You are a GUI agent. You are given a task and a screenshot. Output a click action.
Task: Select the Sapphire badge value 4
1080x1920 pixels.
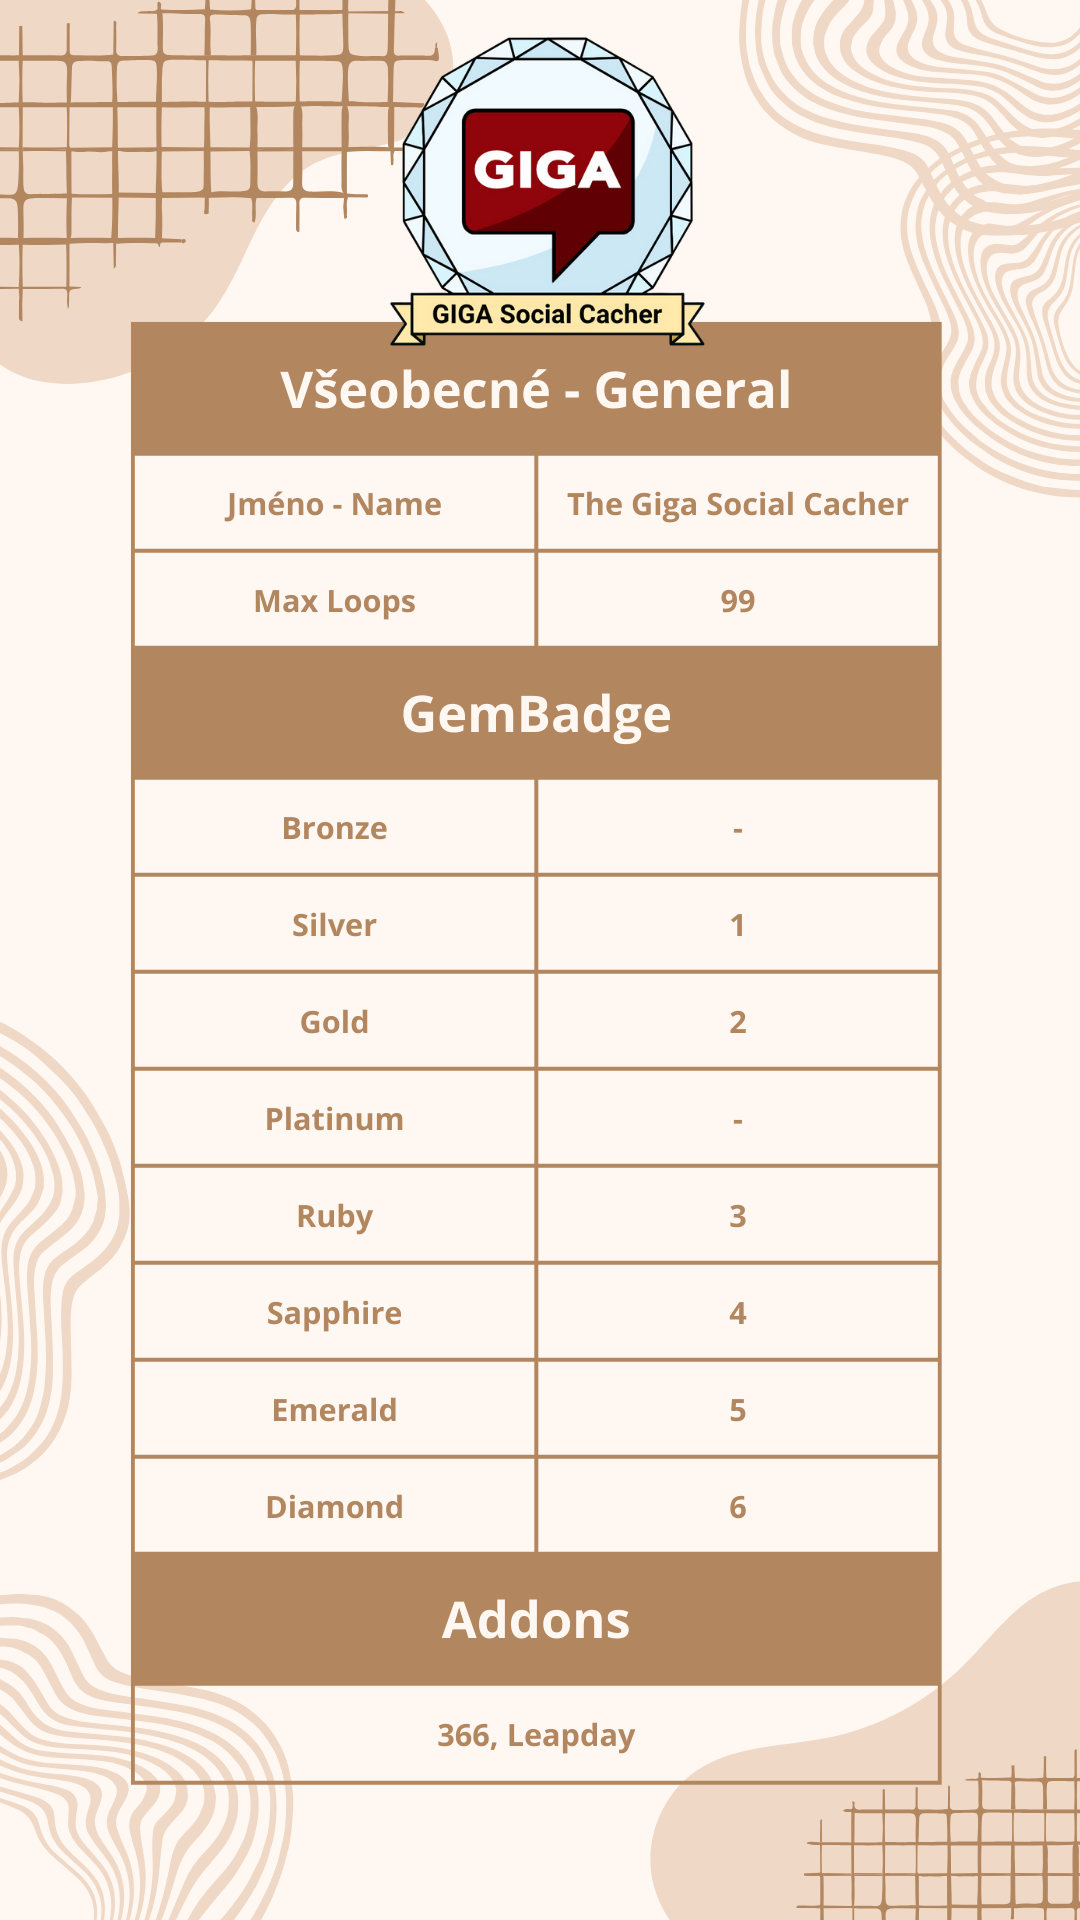click(737, 1313)
